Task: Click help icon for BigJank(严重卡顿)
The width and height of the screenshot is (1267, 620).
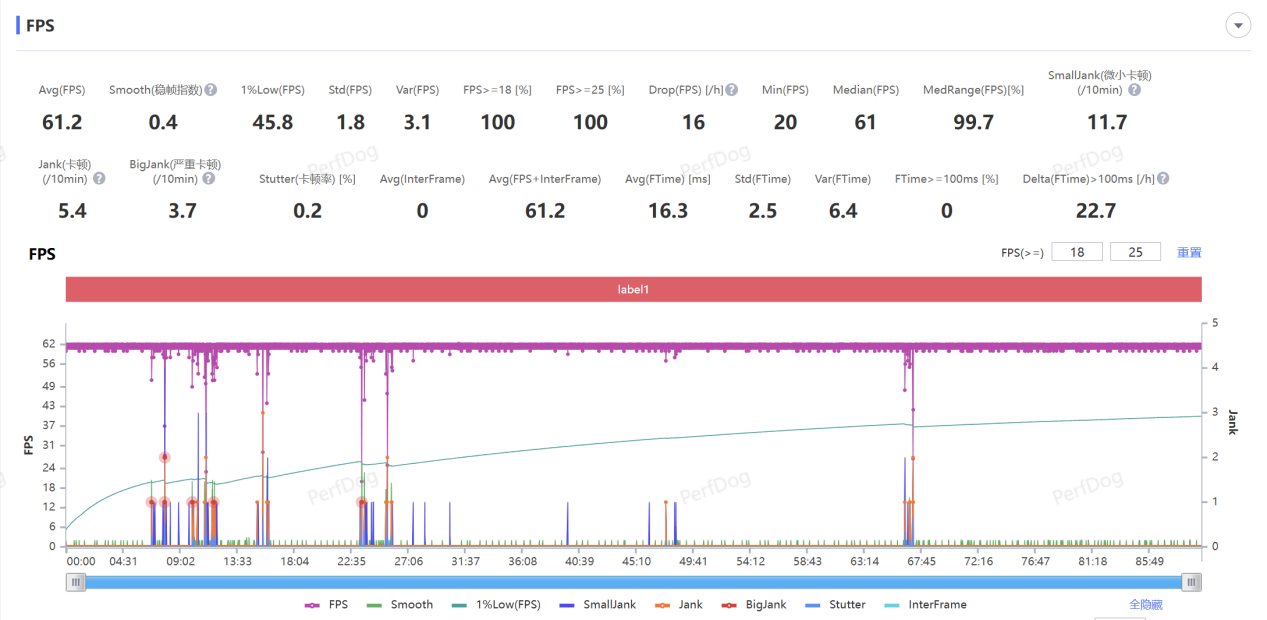Action: 208,179
